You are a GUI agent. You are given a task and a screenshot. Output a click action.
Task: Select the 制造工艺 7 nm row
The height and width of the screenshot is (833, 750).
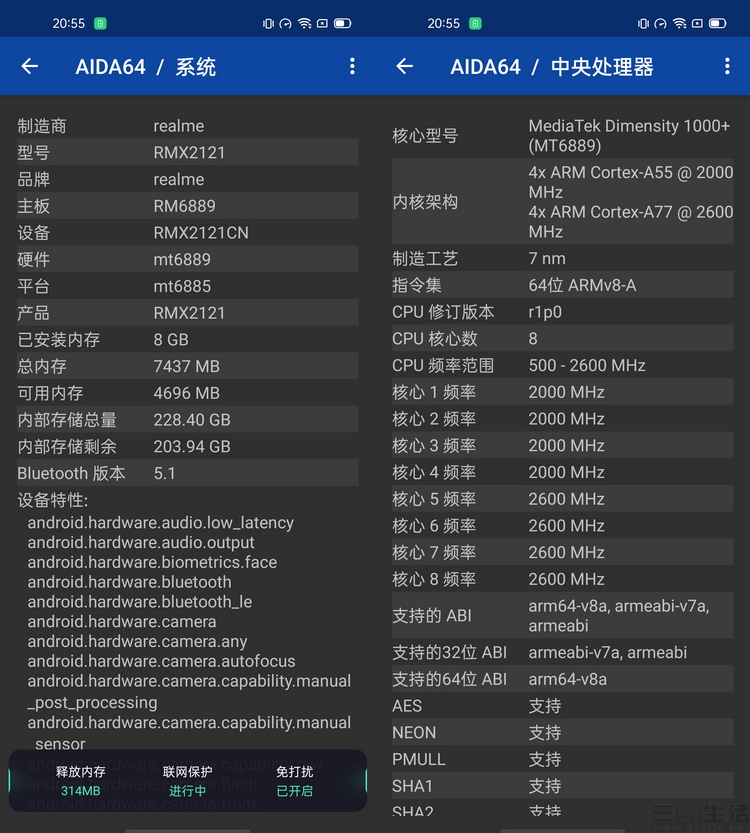pos(562,259)
